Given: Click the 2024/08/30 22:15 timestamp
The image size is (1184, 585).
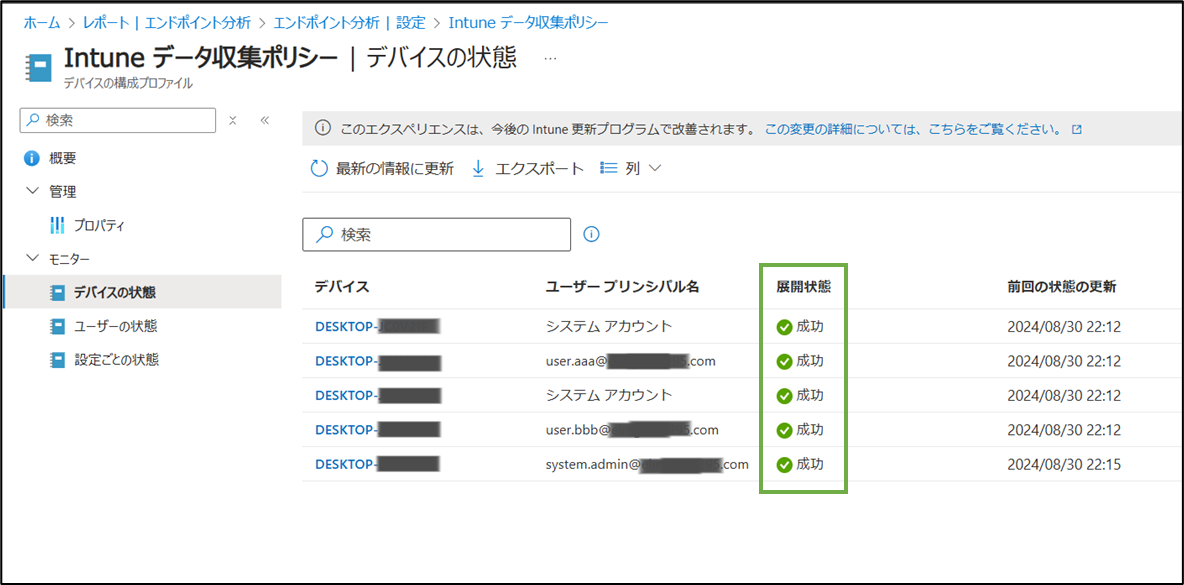Looking at the screenshot, I should click(1064, 464).
